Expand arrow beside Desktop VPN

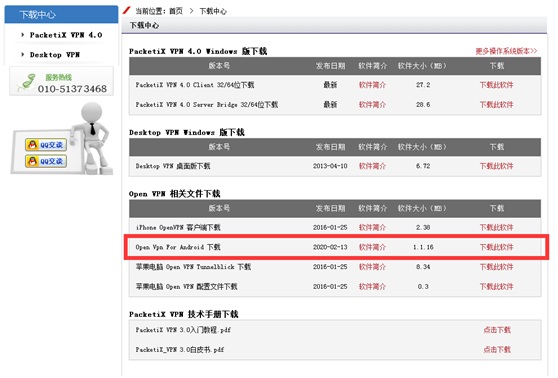[x=22, y=54]
